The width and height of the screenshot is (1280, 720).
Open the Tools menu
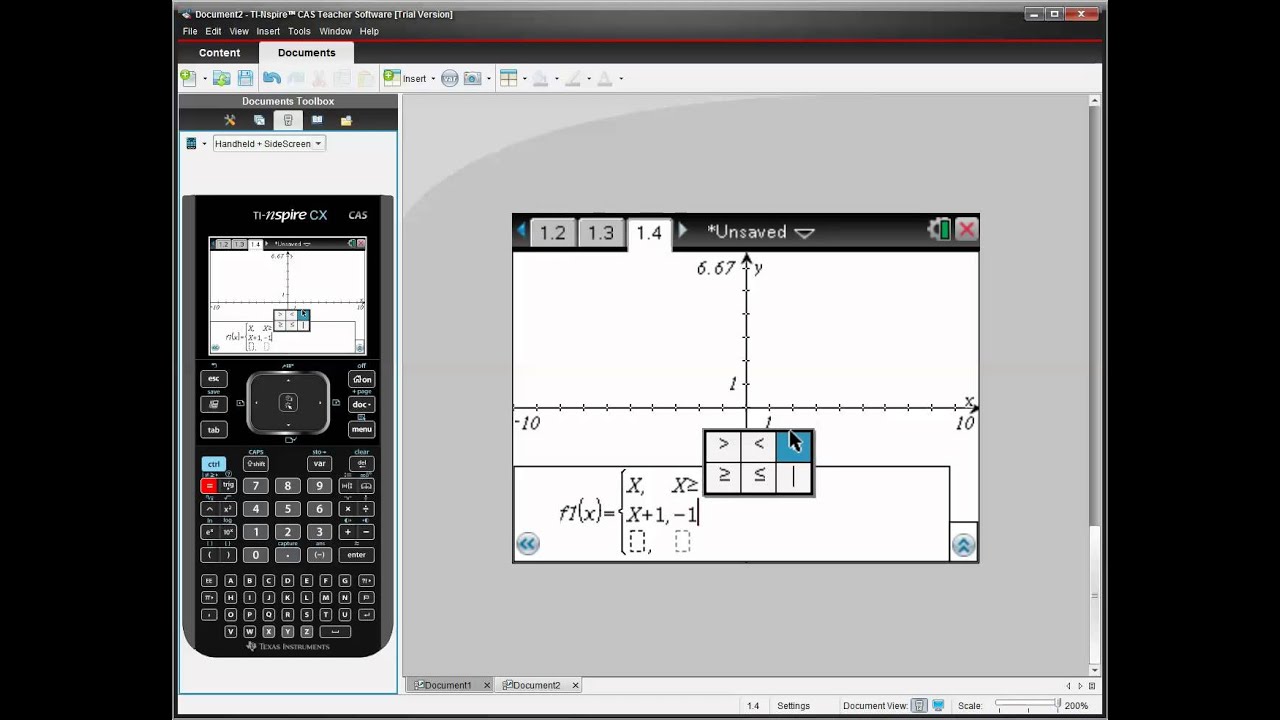coord(299,31)
